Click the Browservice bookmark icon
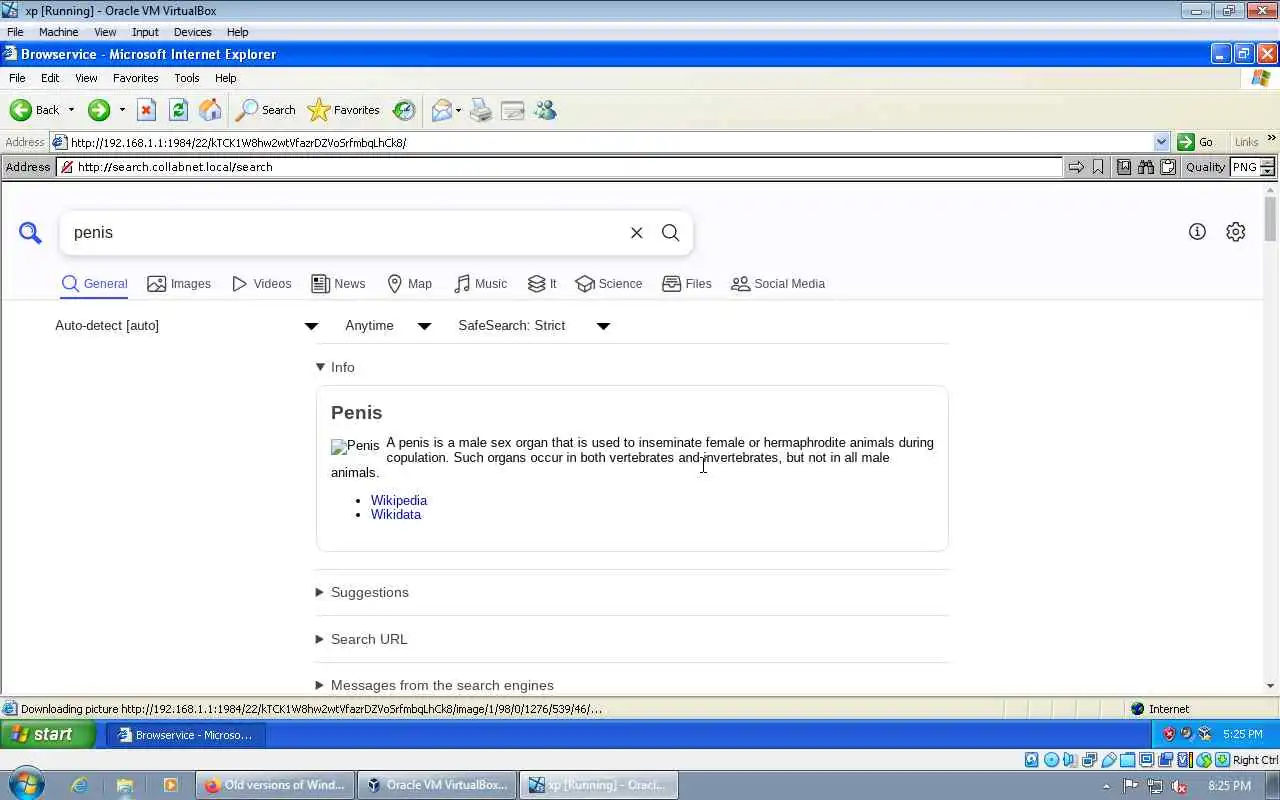The image size is (1280, 800). click(1098, 167)
